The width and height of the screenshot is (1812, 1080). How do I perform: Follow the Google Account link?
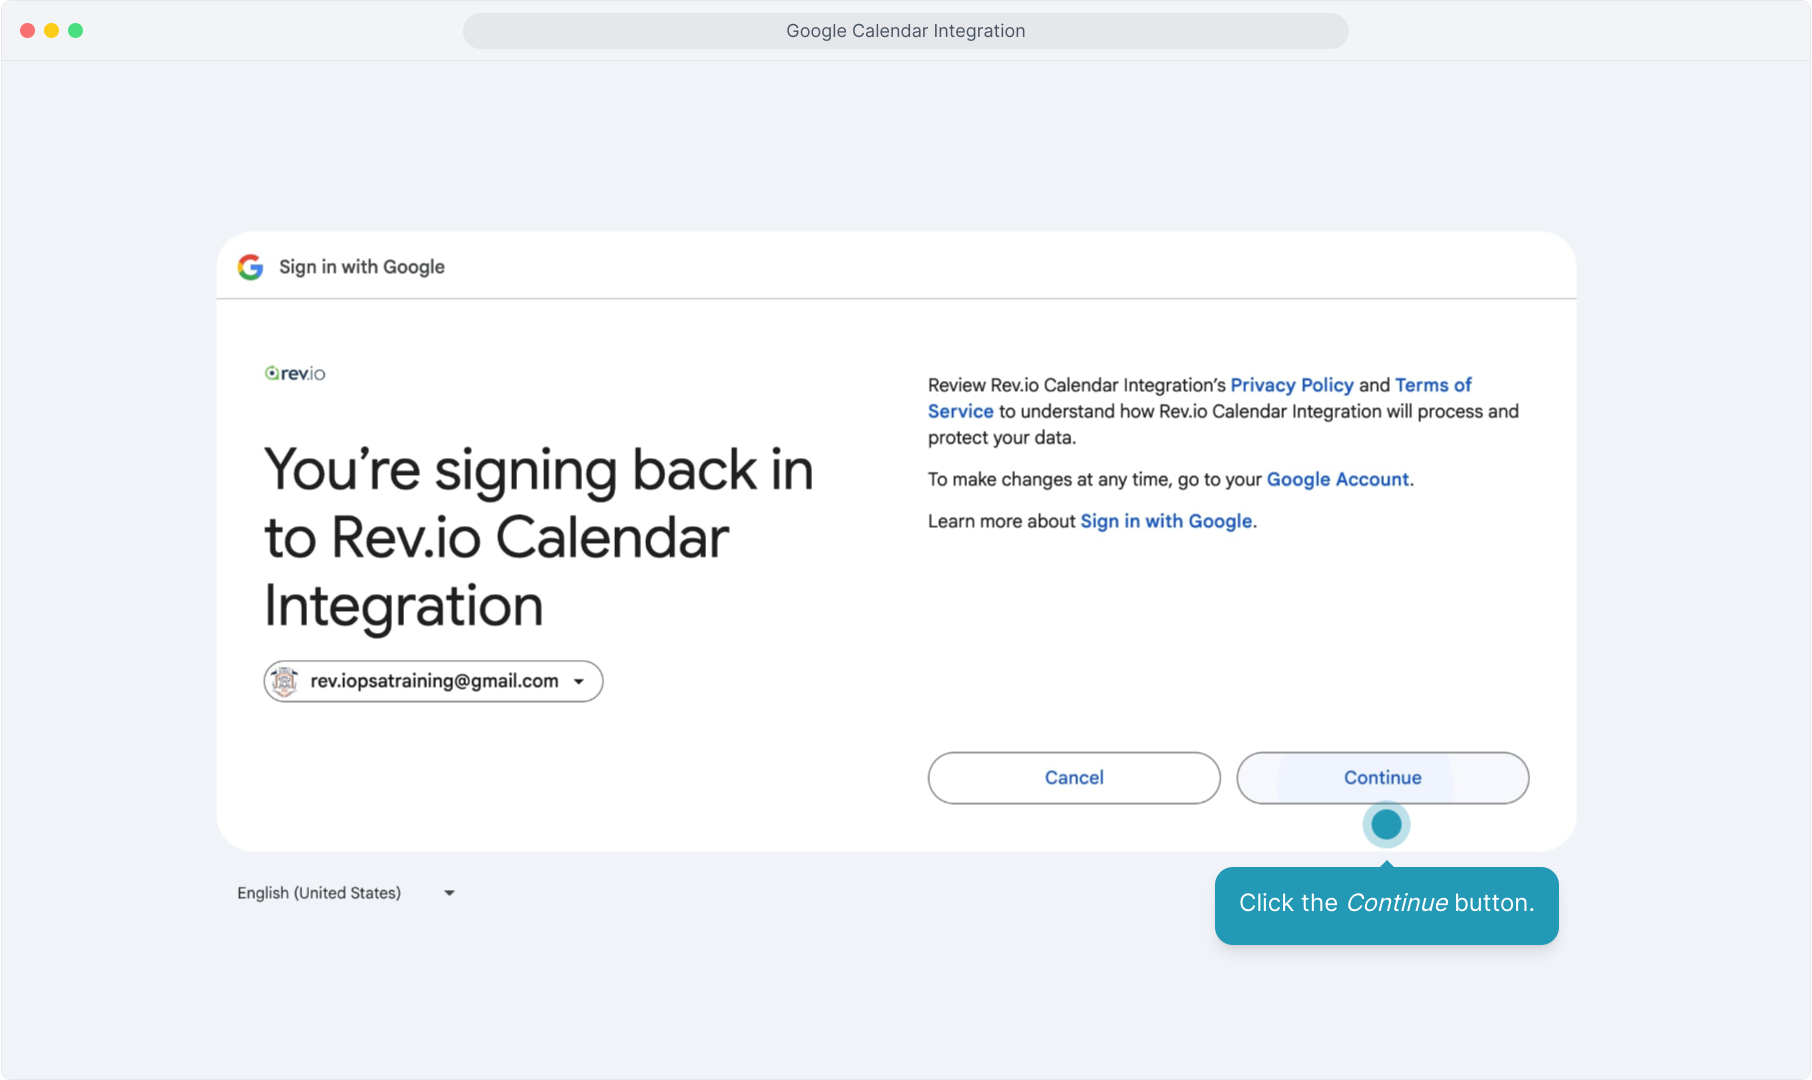coord(1337,479)
